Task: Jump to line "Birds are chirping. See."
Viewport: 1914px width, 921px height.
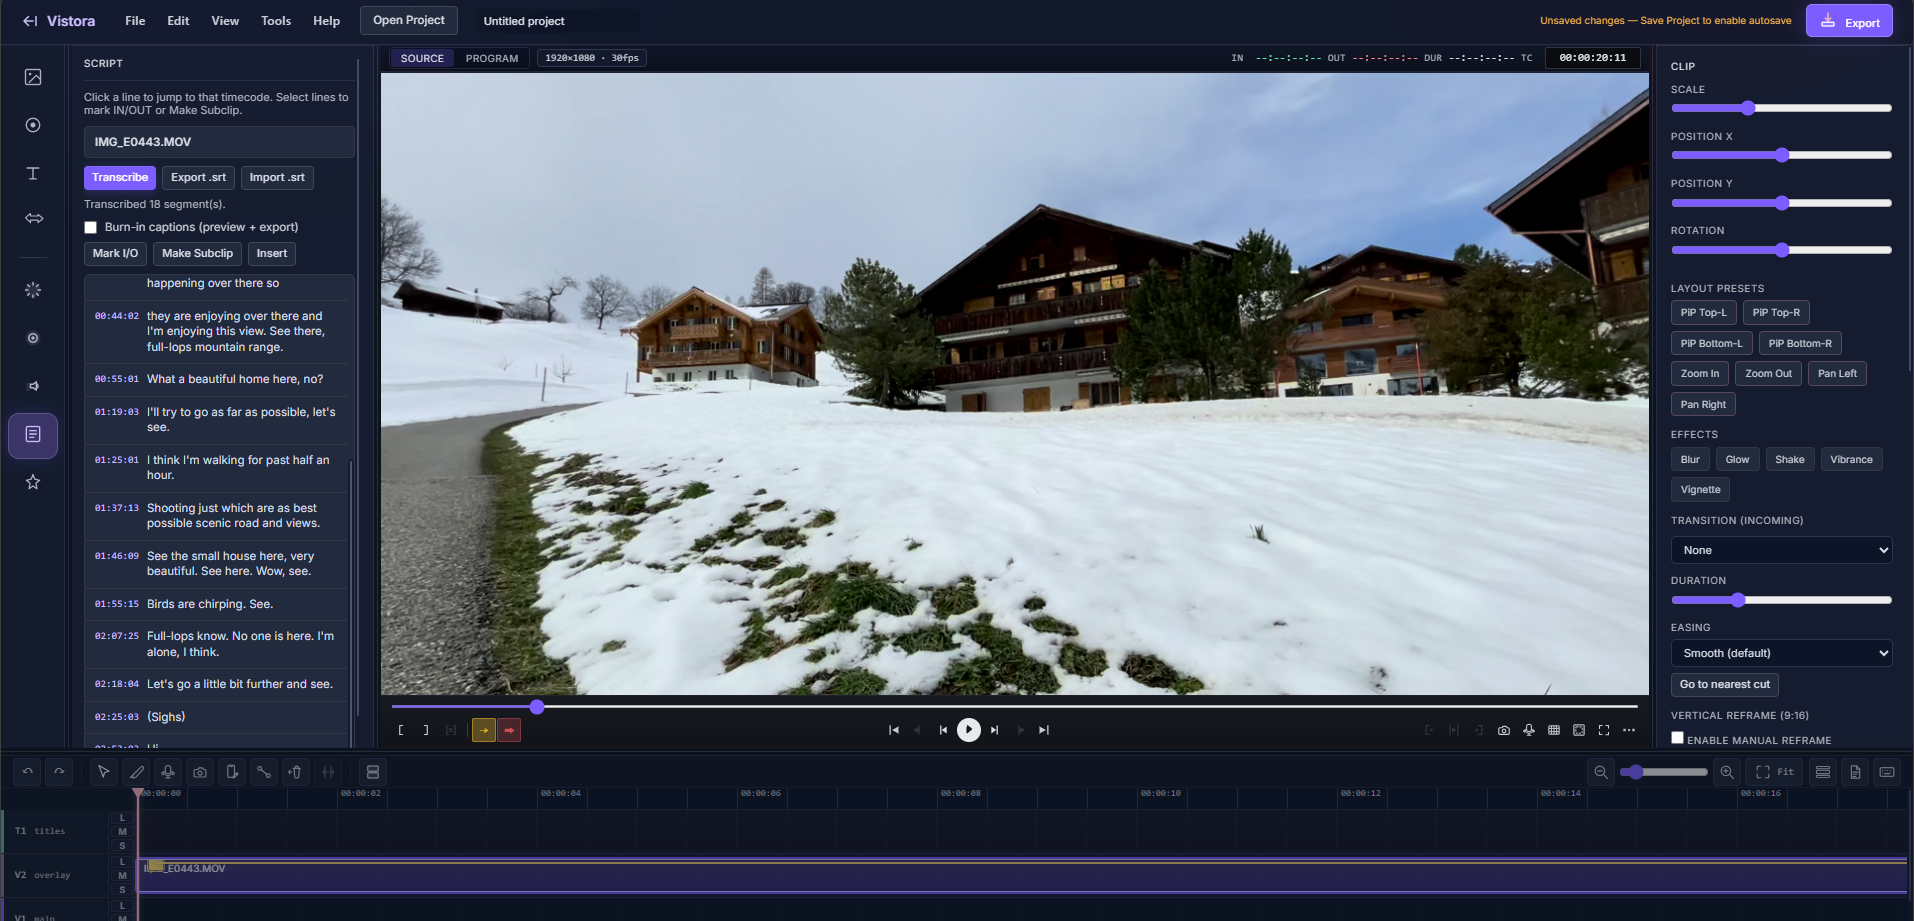Action: tap(217, 605)
